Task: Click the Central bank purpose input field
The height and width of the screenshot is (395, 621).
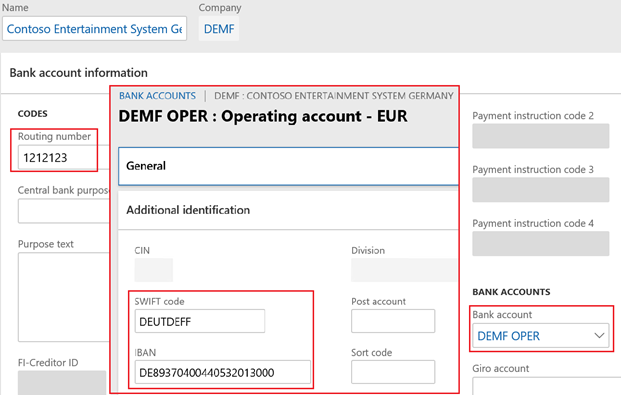Action: click(63, 211)
